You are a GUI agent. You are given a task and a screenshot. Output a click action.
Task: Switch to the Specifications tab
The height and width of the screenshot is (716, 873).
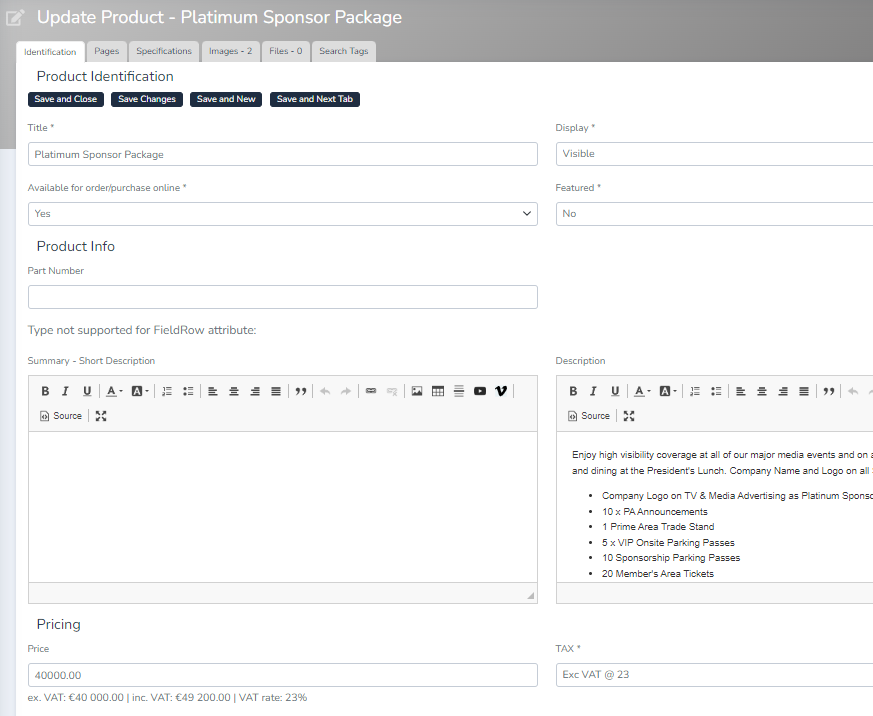pyautogui.click(x=164, y=51)
